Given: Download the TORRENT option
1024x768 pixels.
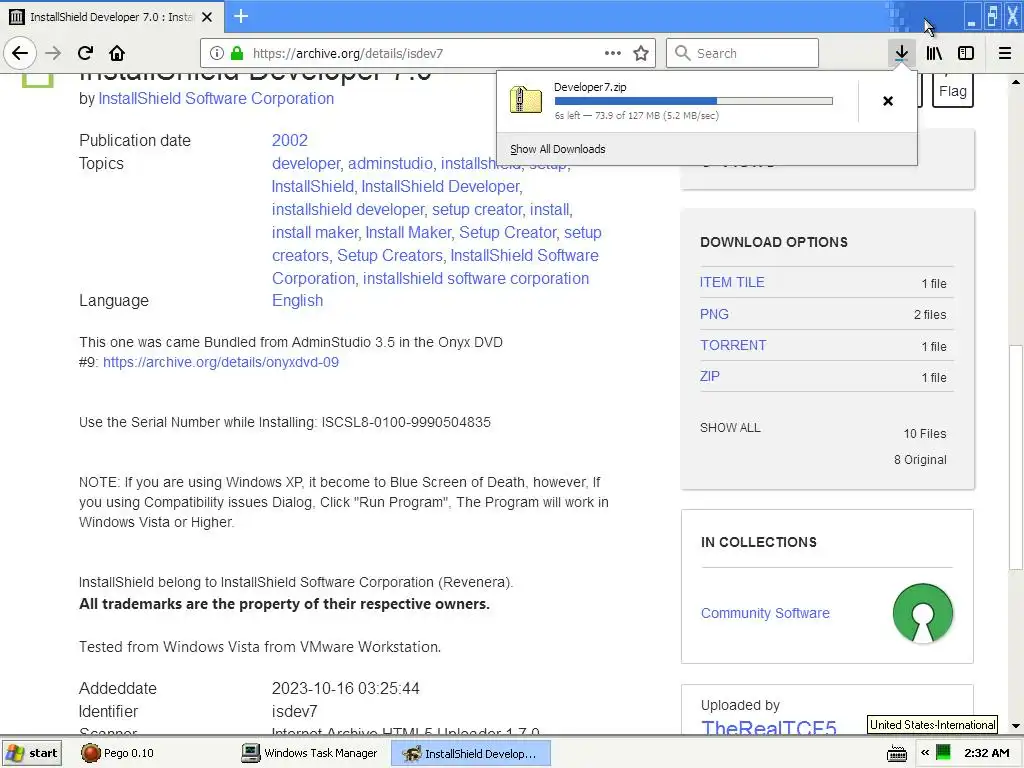Looking at the screenshot, I should 733,345.
